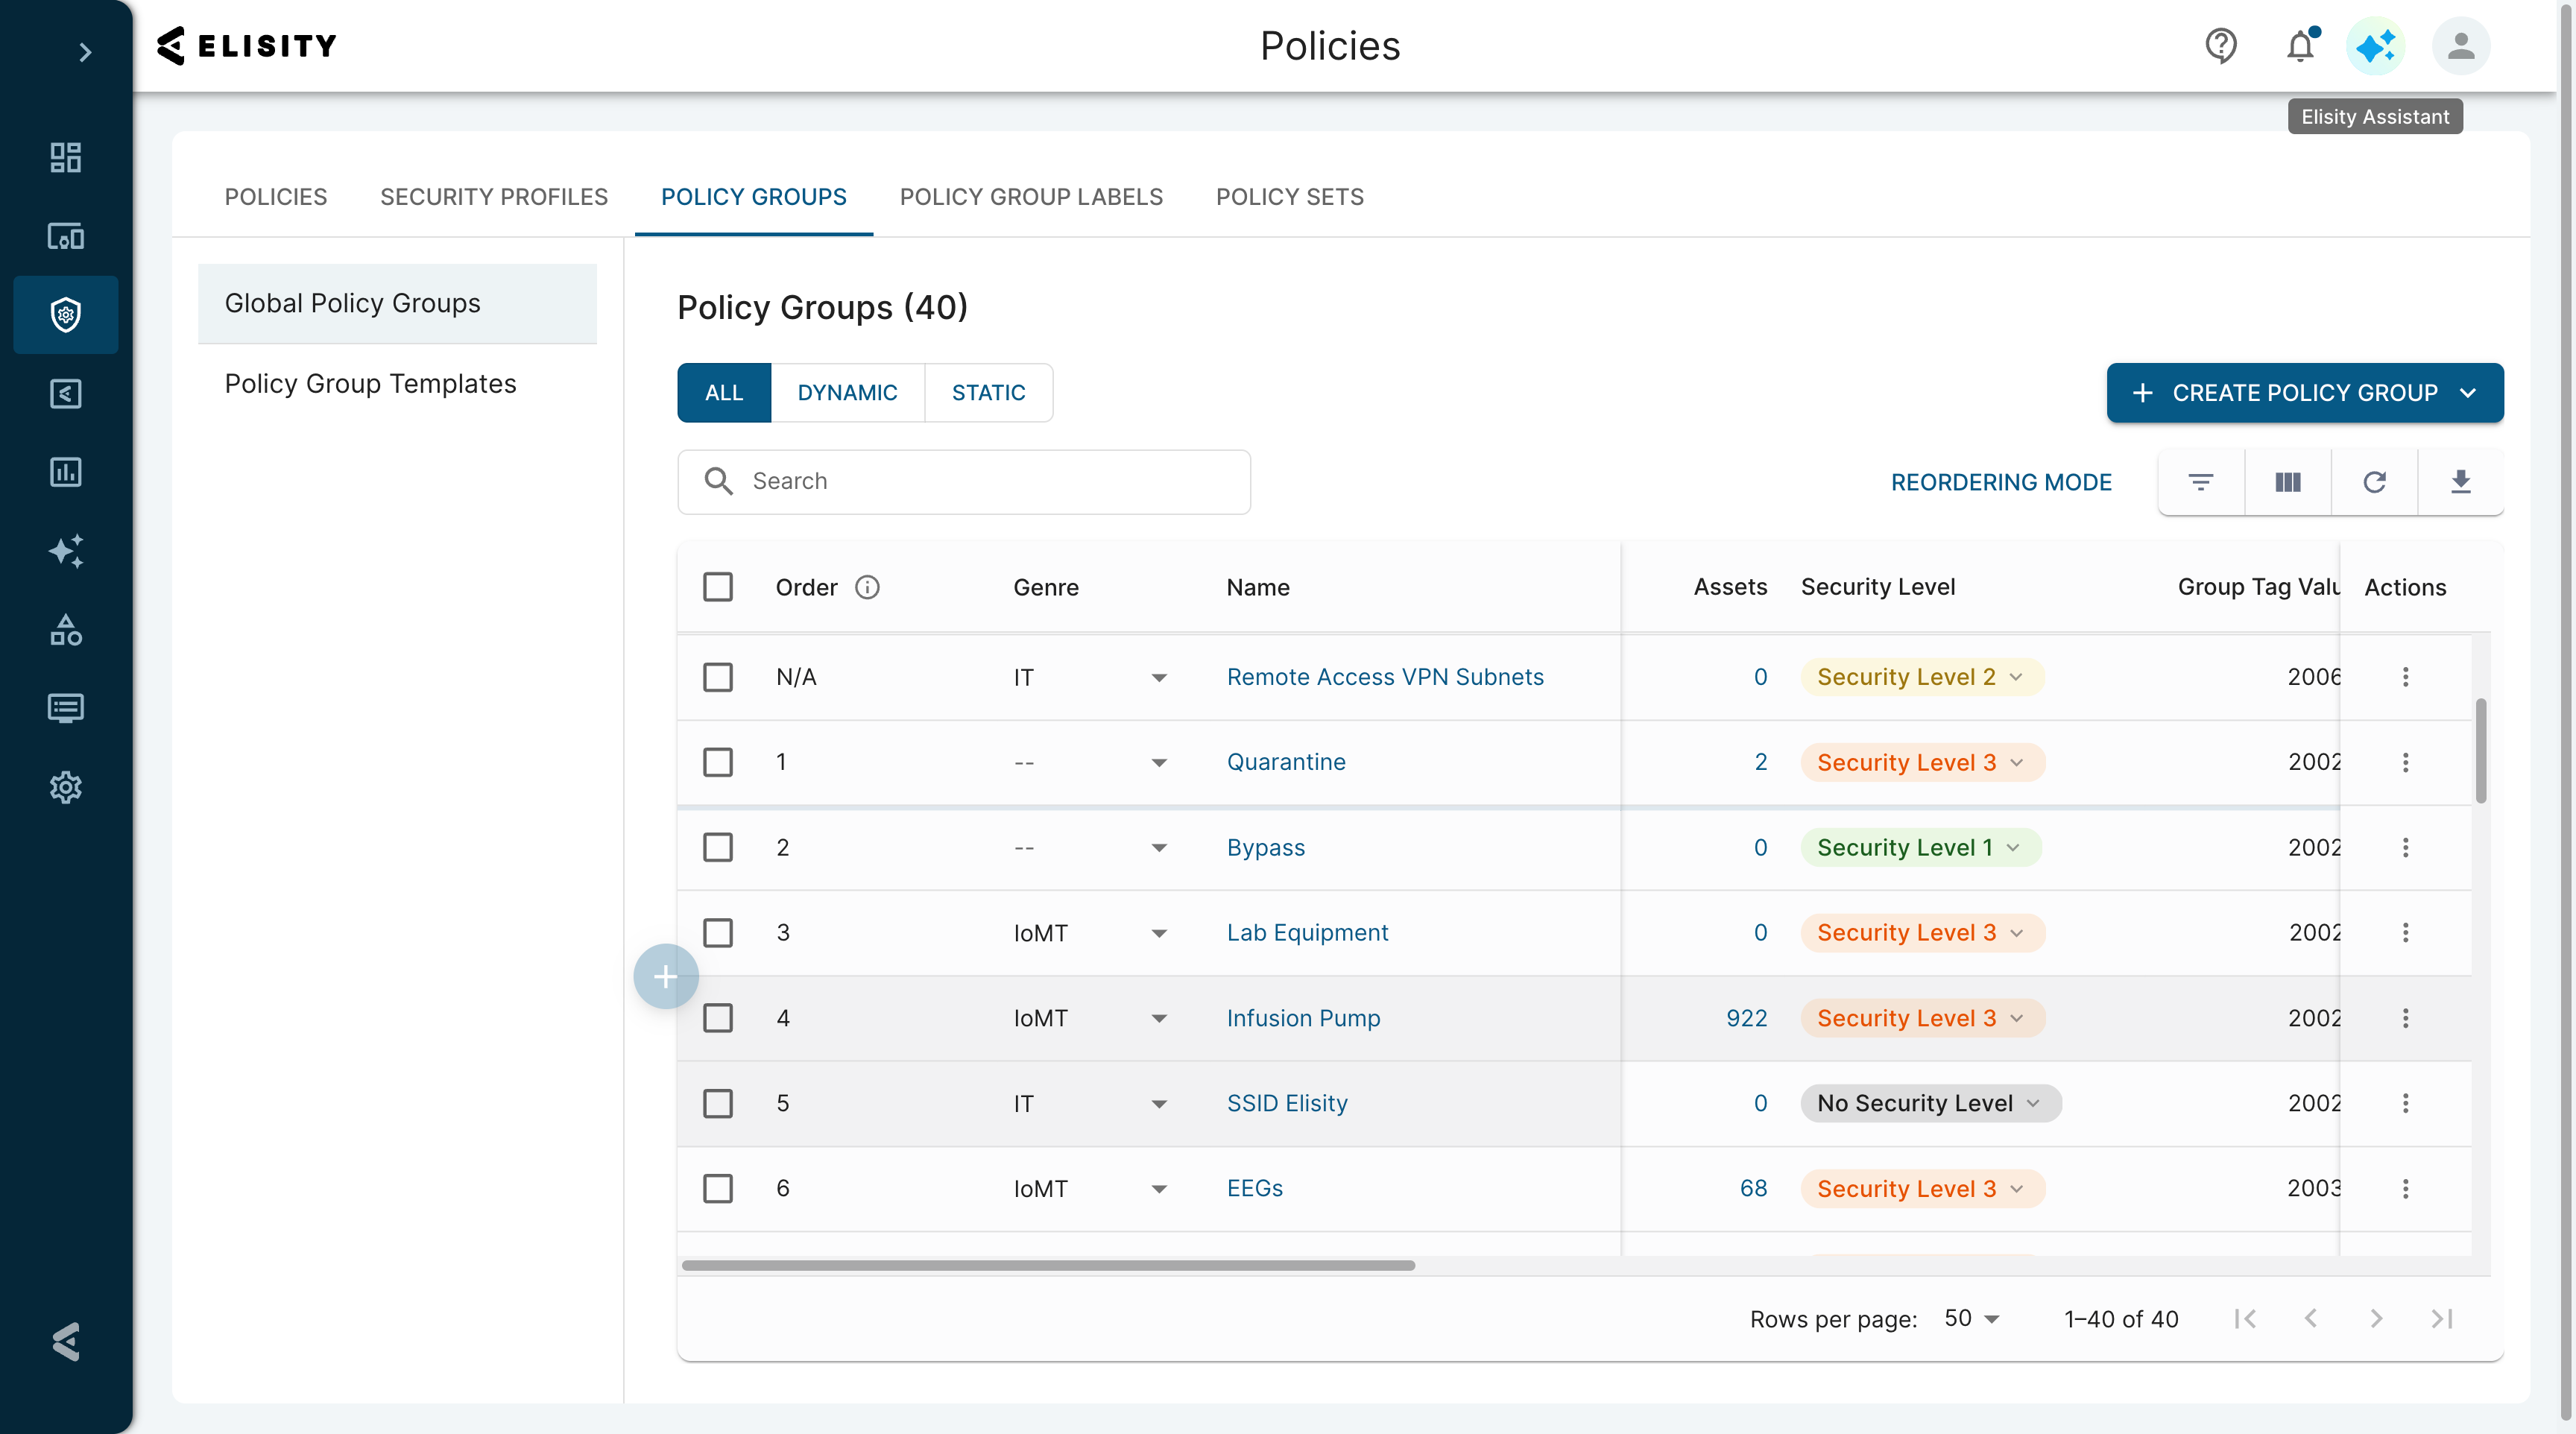The height and width of the screenshot is (1434, 2576).
Task: Open Security Level 1 dropdown for Bypass
Action: [x=1921, y=848]
